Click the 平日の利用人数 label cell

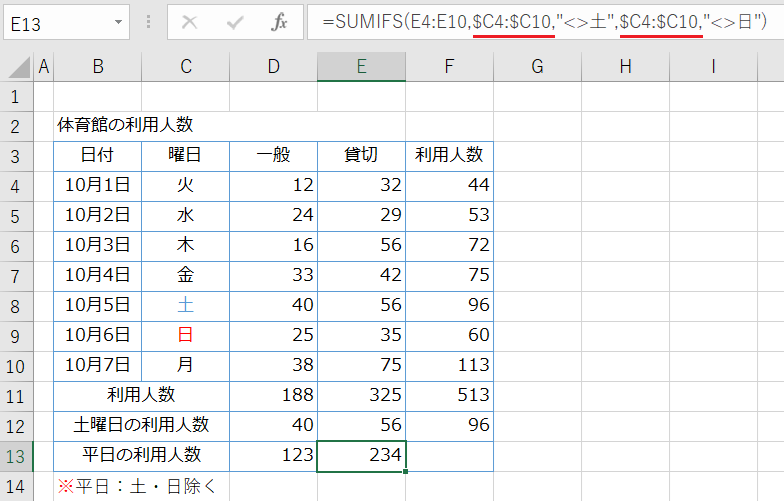click(142, 456)
